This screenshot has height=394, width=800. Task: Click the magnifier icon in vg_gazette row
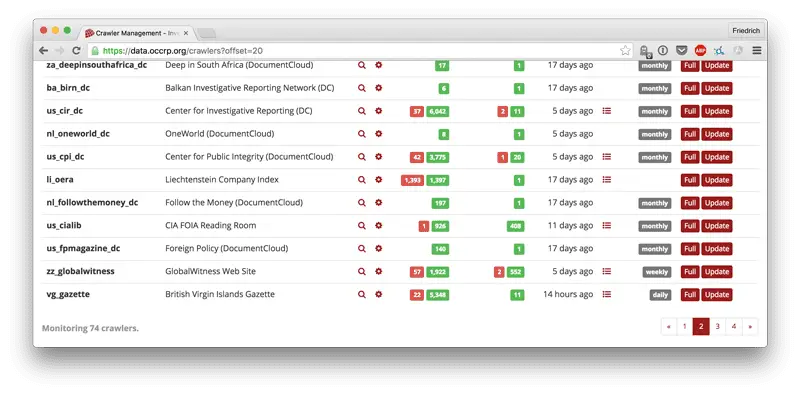coord(362,294)
